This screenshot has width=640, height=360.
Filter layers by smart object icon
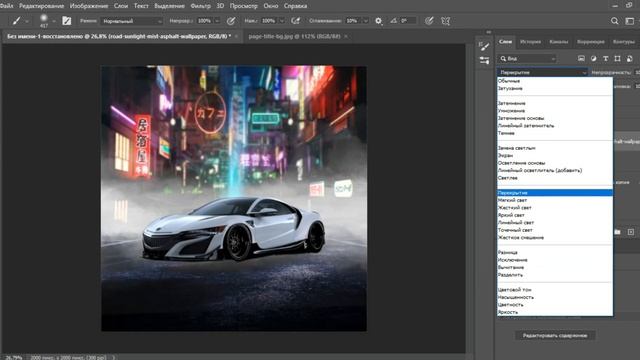(x=630, y=59)
